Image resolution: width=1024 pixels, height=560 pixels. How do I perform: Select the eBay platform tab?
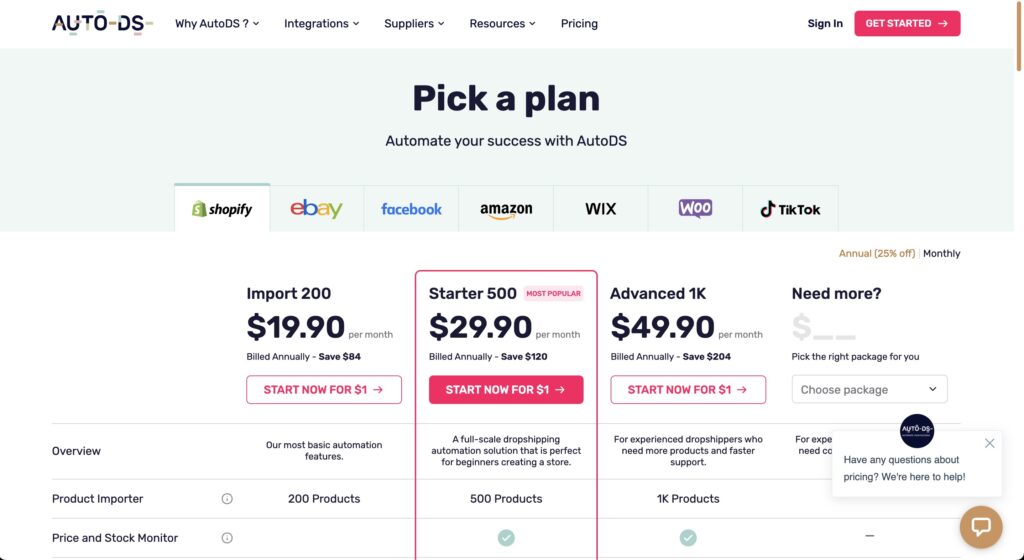316,209
